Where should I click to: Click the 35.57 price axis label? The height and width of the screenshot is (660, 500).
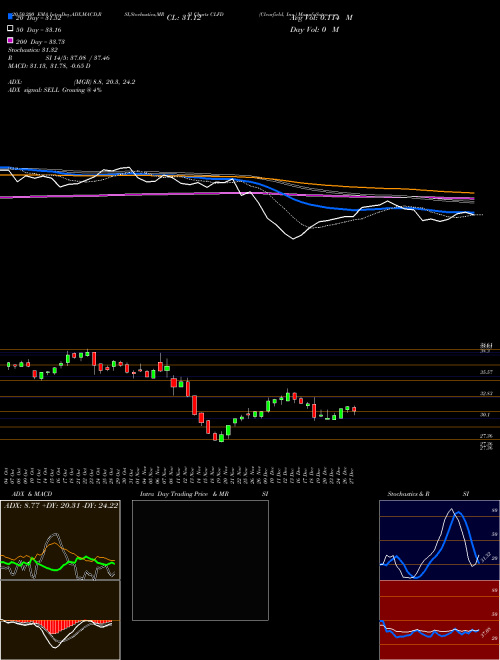tap(486, 372)
